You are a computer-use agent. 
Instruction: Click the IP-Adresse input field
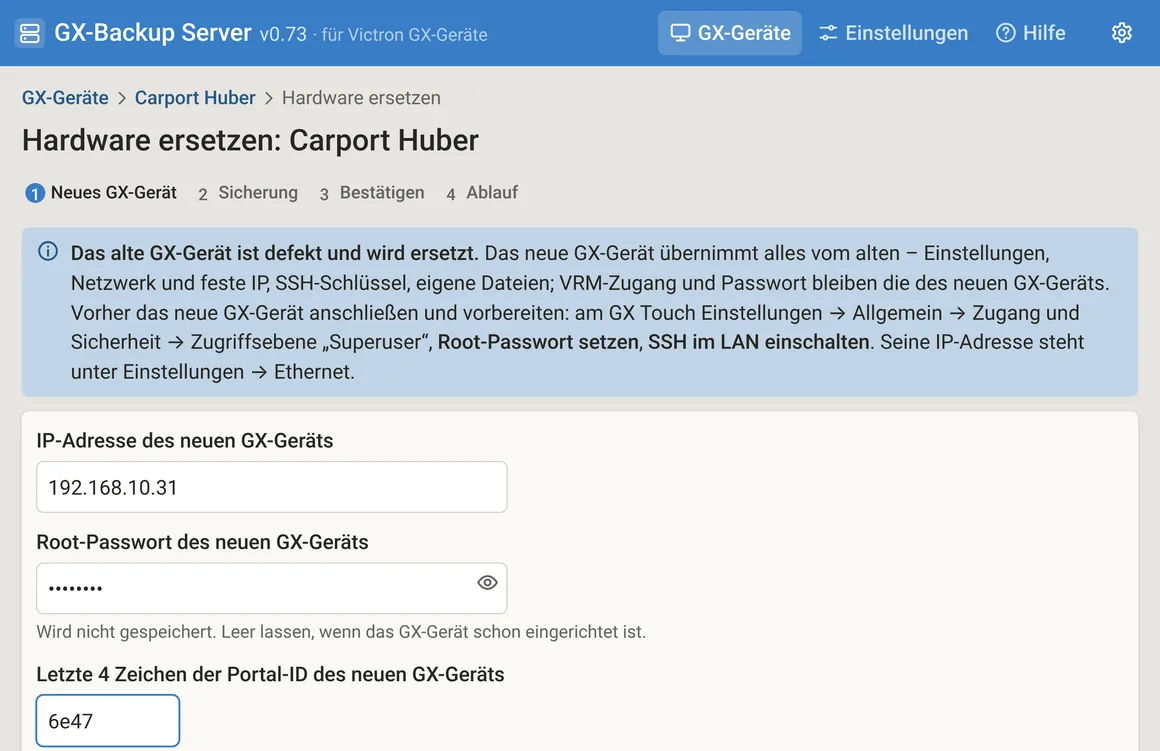pyautogui.click(x=272, y=487)
